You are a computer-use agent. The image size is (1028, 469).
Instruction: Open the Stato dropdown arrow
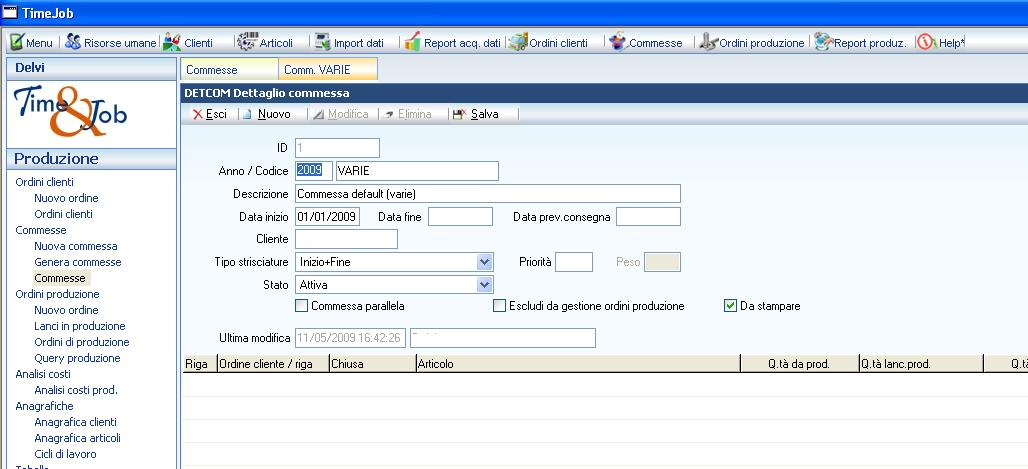pyautogui.click(x=484, y=285)
